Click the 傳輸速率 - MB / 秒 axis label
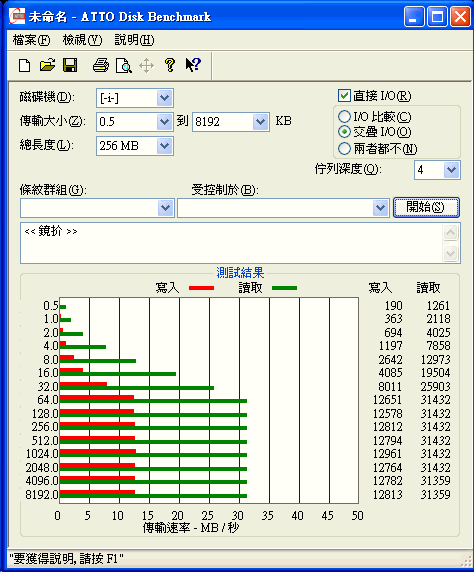Screen dimensions: 474x572 191,527
